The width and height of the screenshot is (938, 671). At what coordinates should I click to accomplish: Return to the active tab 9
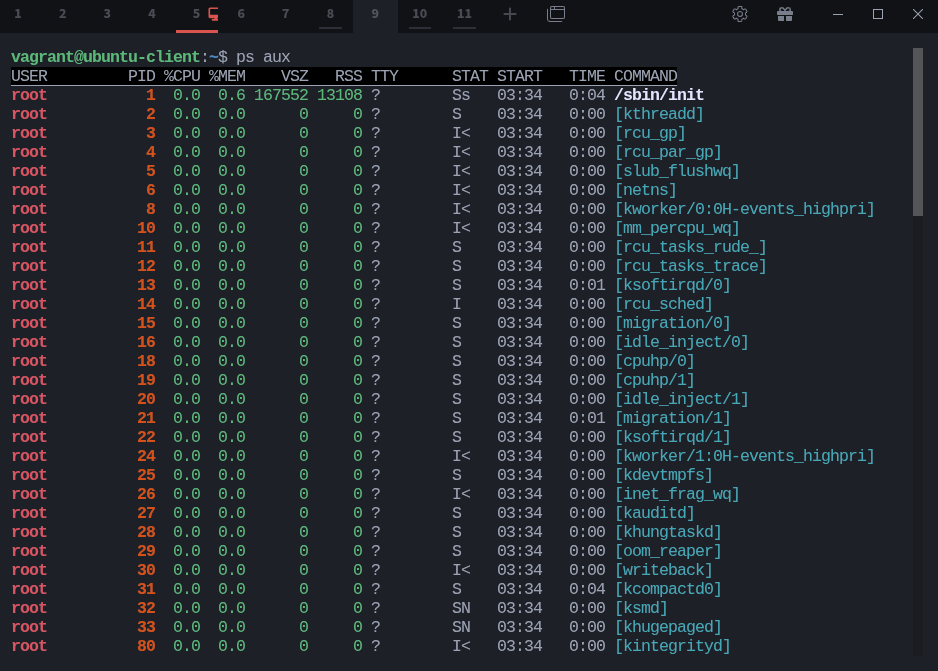(373, 15)
